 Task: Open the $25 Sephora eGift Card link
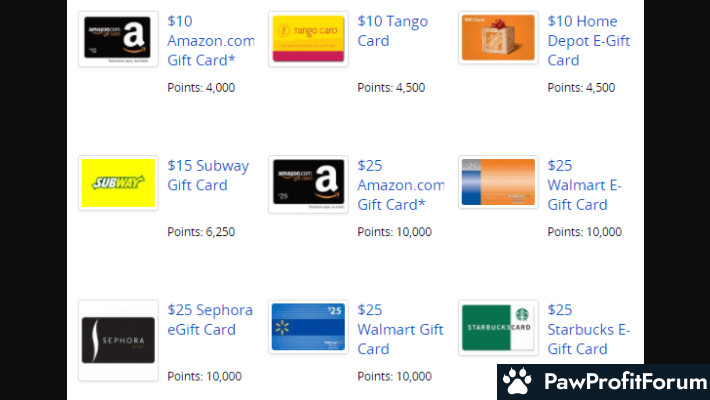point(210,319)
